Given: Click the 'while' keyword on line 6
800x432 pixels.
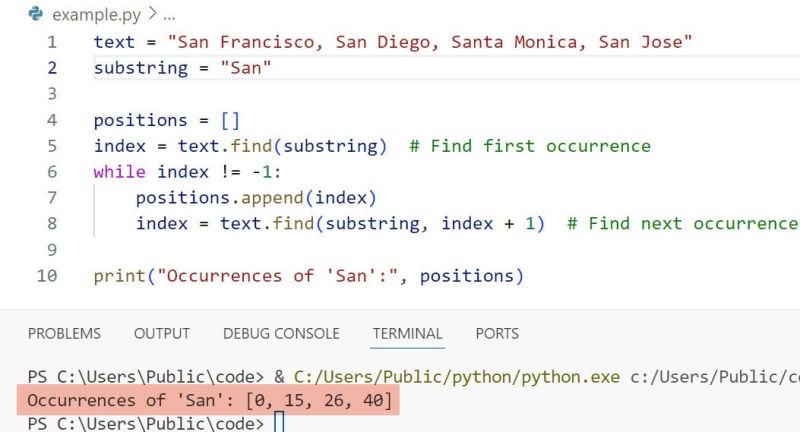Looking at the screenshot, I should pyautogui.click(x=119, y=172).
